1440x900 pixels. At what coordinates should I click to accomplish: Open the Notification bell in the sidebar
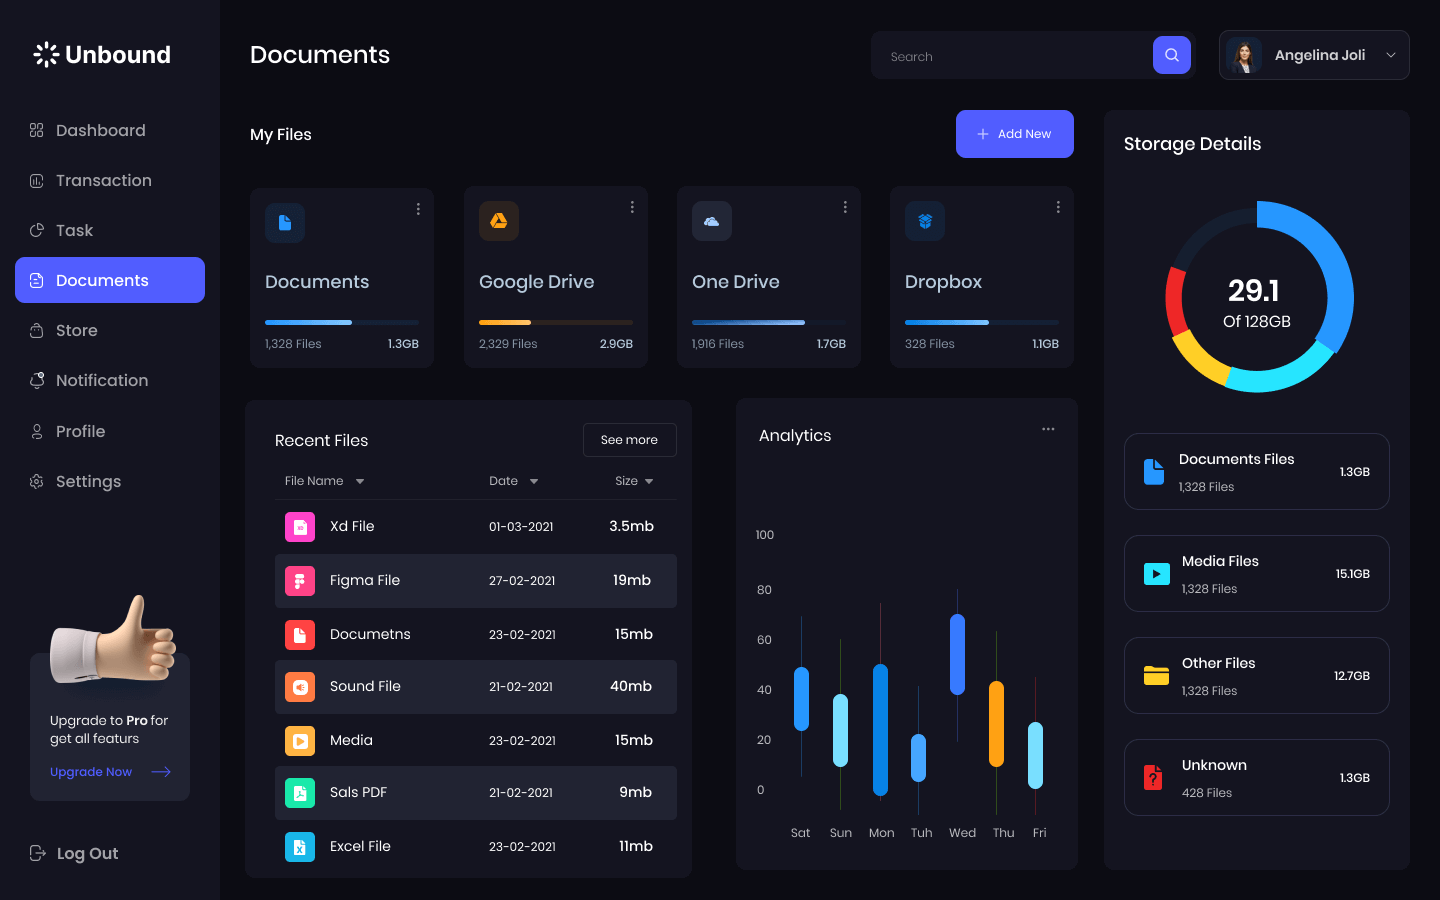(x=35, y=380)
